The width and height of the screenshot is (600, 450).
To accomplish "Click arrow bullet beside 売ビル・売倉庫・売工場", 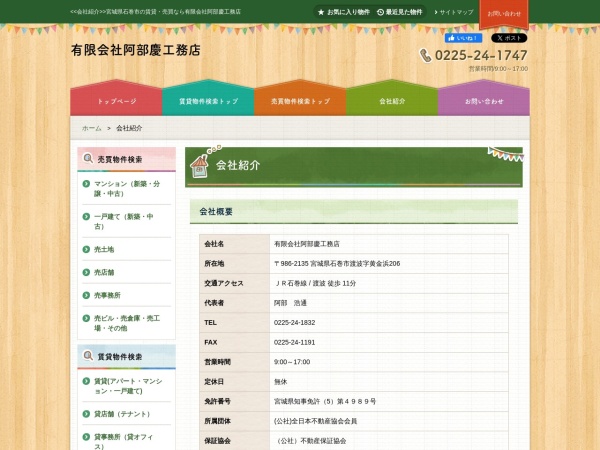I will click(x=86, y=318).
